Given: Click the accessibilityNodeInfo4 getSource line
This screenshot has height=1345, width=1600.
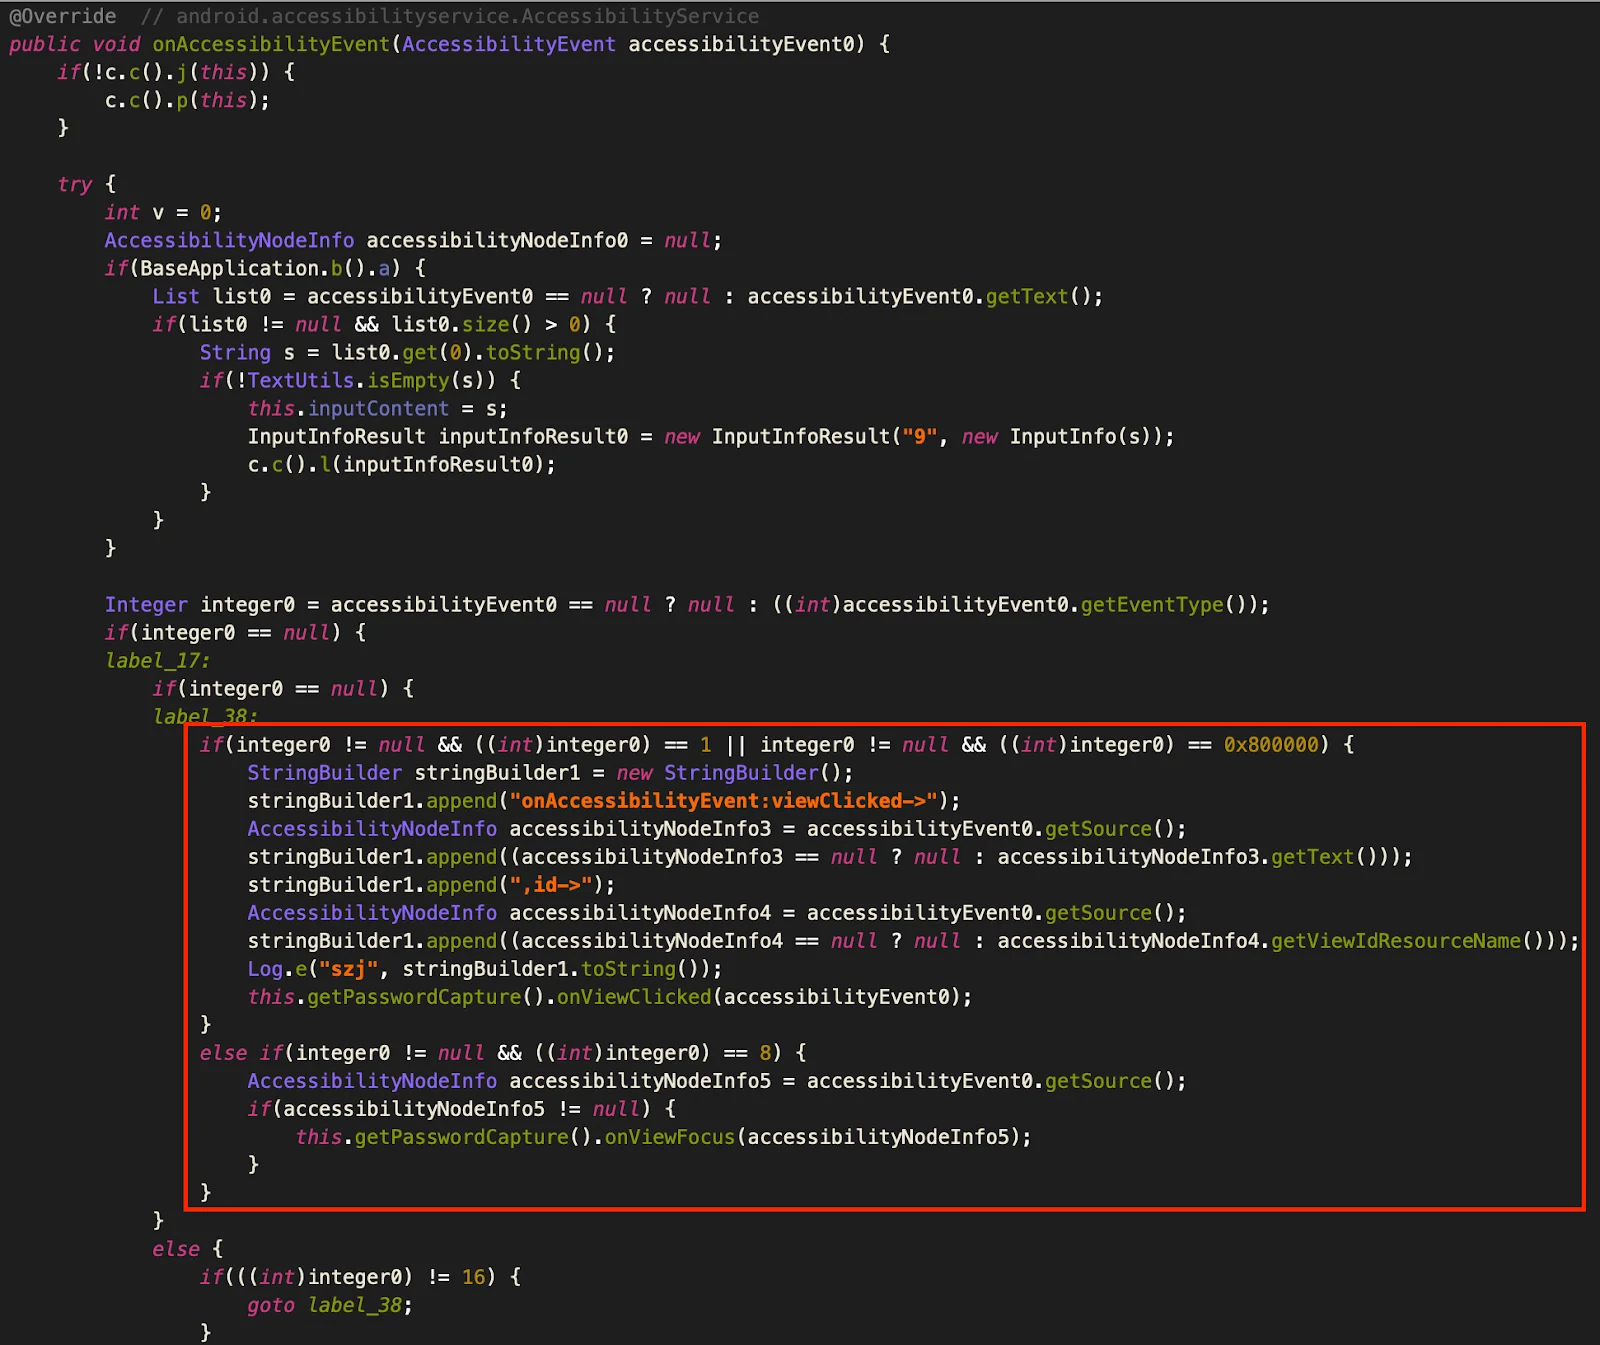Looking at the screenshot, I should click(x=717, y=912).
